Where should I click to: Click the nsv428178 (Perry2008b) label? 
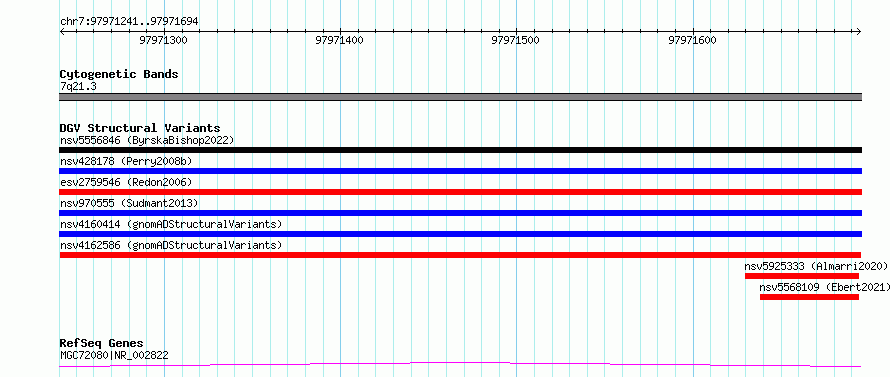125,161
